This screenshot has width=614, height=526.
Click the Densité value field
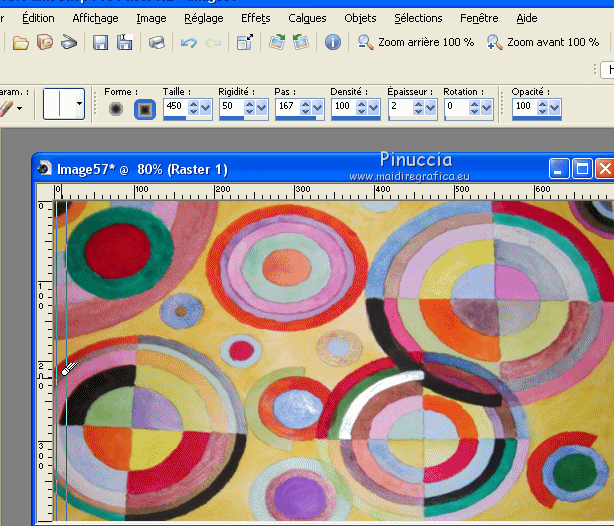coord(341,106)
